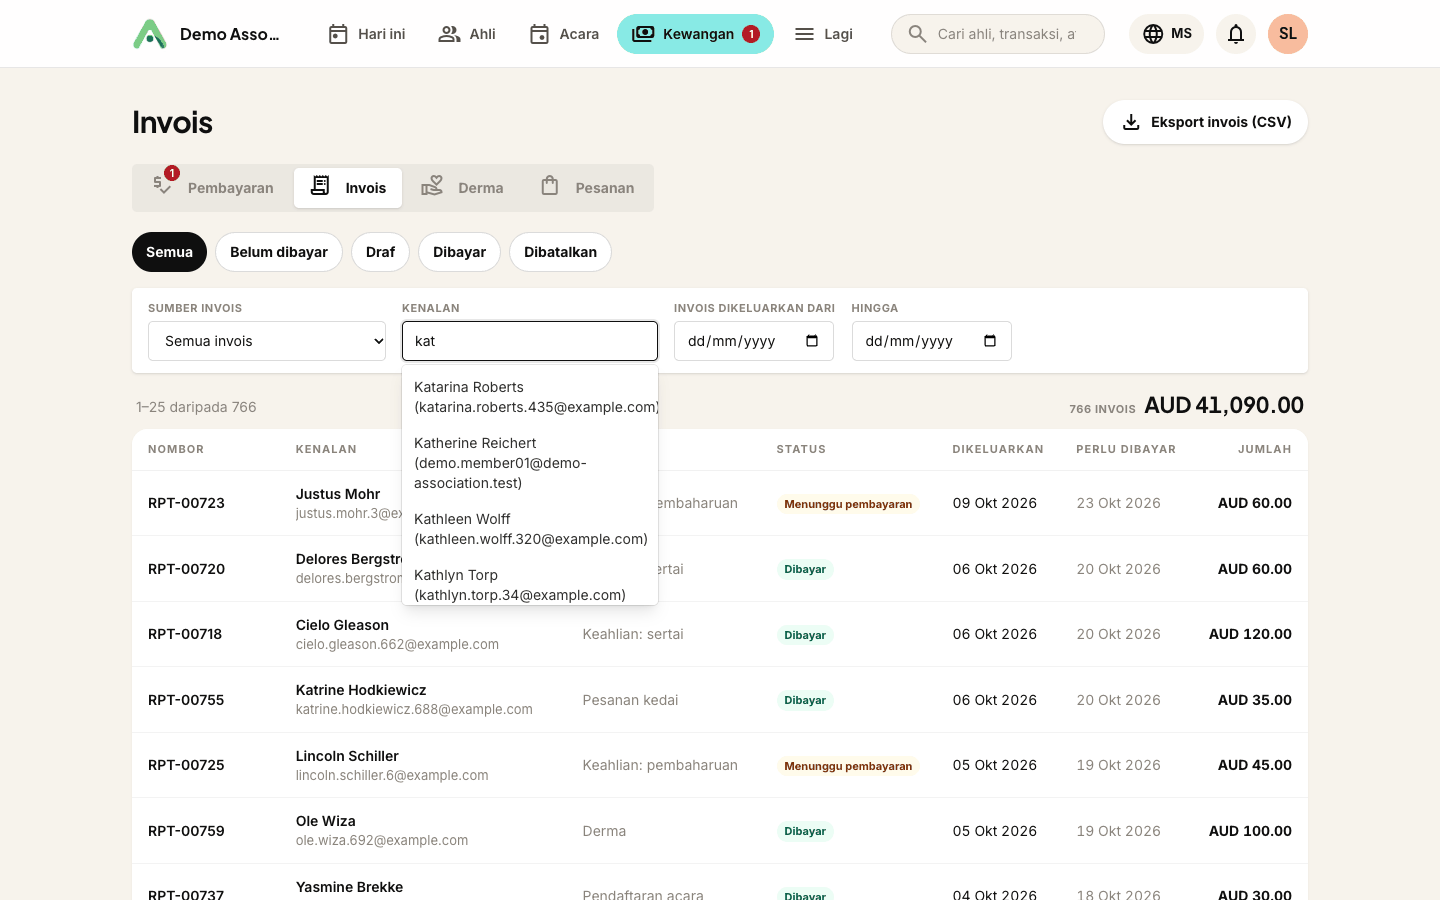Select the Semua filter chip
Screen dimensions: 1440x900
point(169,252)
